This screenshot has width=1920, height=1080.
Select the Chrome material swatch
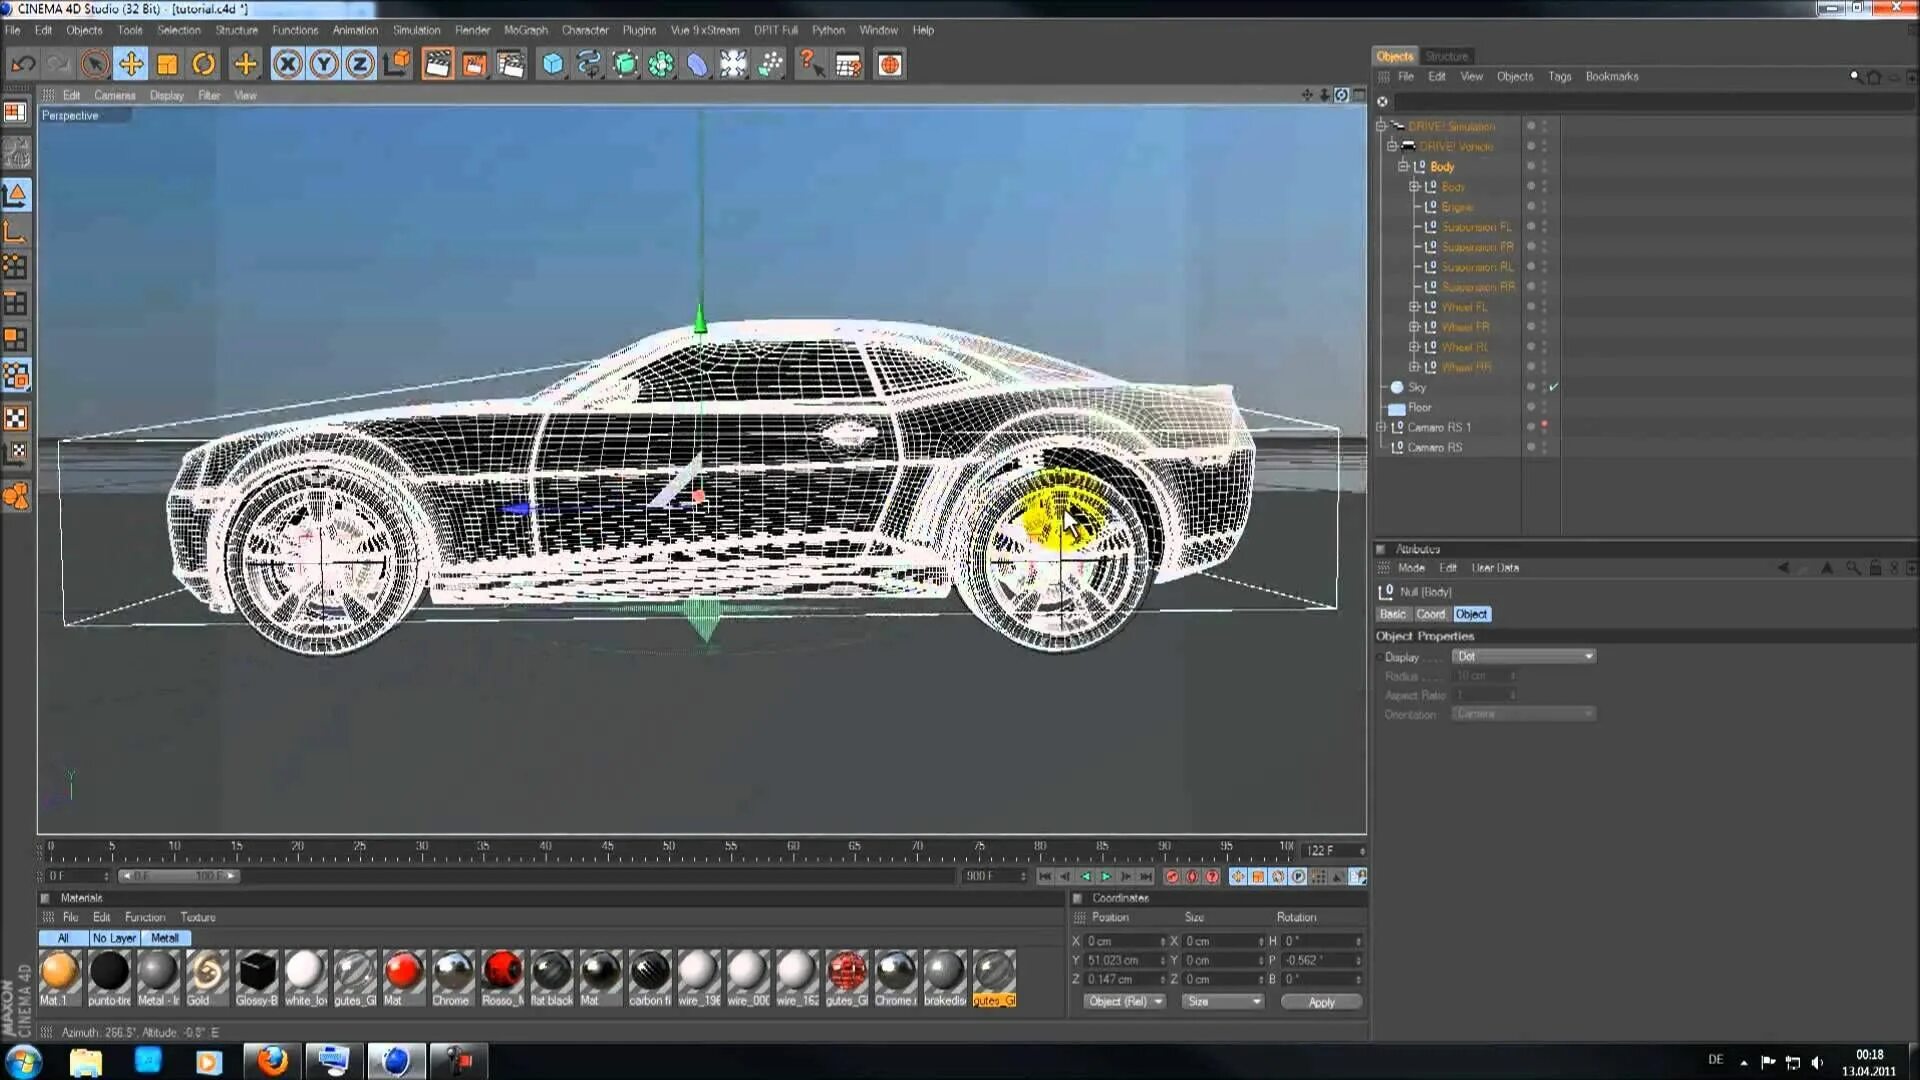point(452,972)
